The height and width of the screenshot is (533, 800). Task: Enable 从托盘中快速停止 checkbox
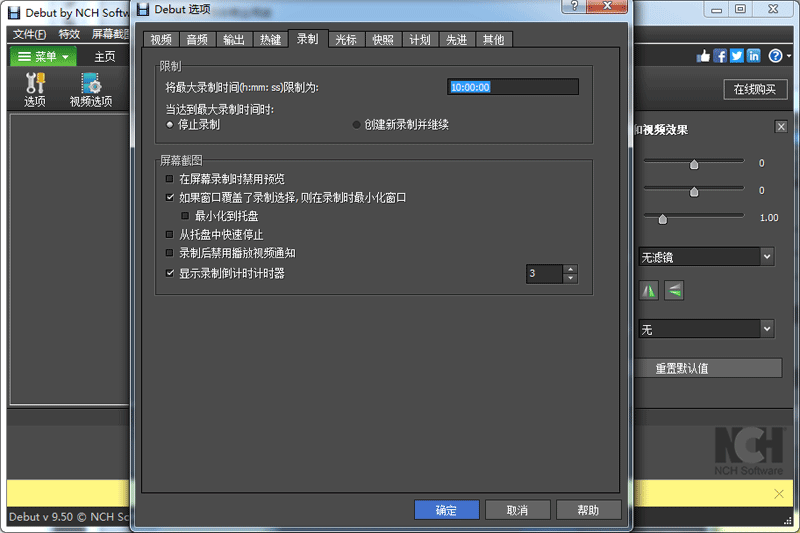tap(169, 235)
